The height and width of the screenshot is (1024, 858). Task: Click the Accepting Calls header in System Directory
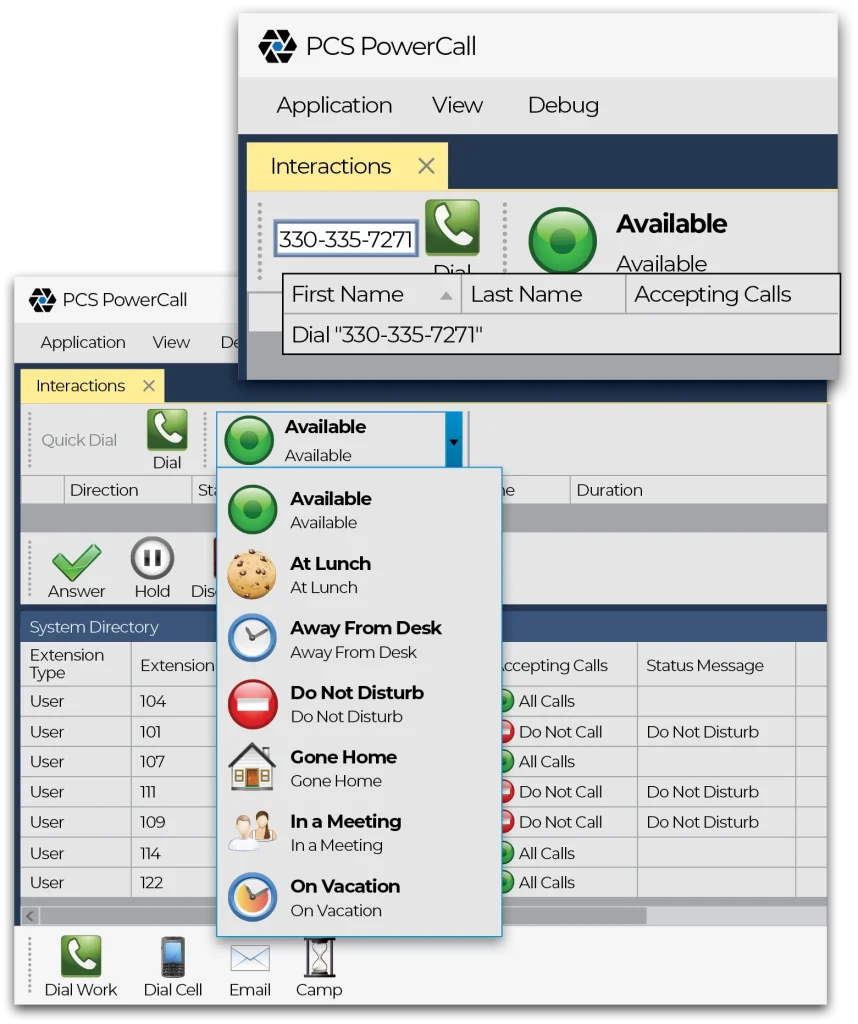click(569, 665)
